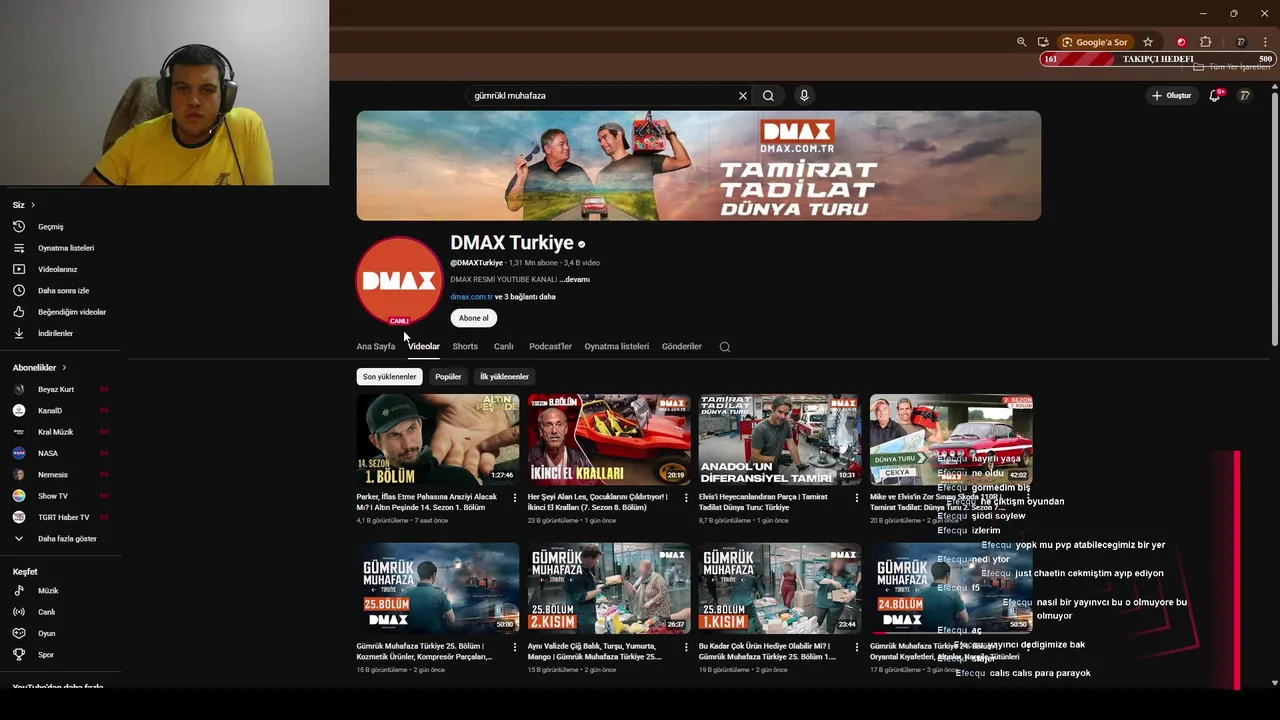Filter by İlk yüklenenler chip
Image resolution: width=1280 pixels, height=720 pixels.
click(504, 377)
